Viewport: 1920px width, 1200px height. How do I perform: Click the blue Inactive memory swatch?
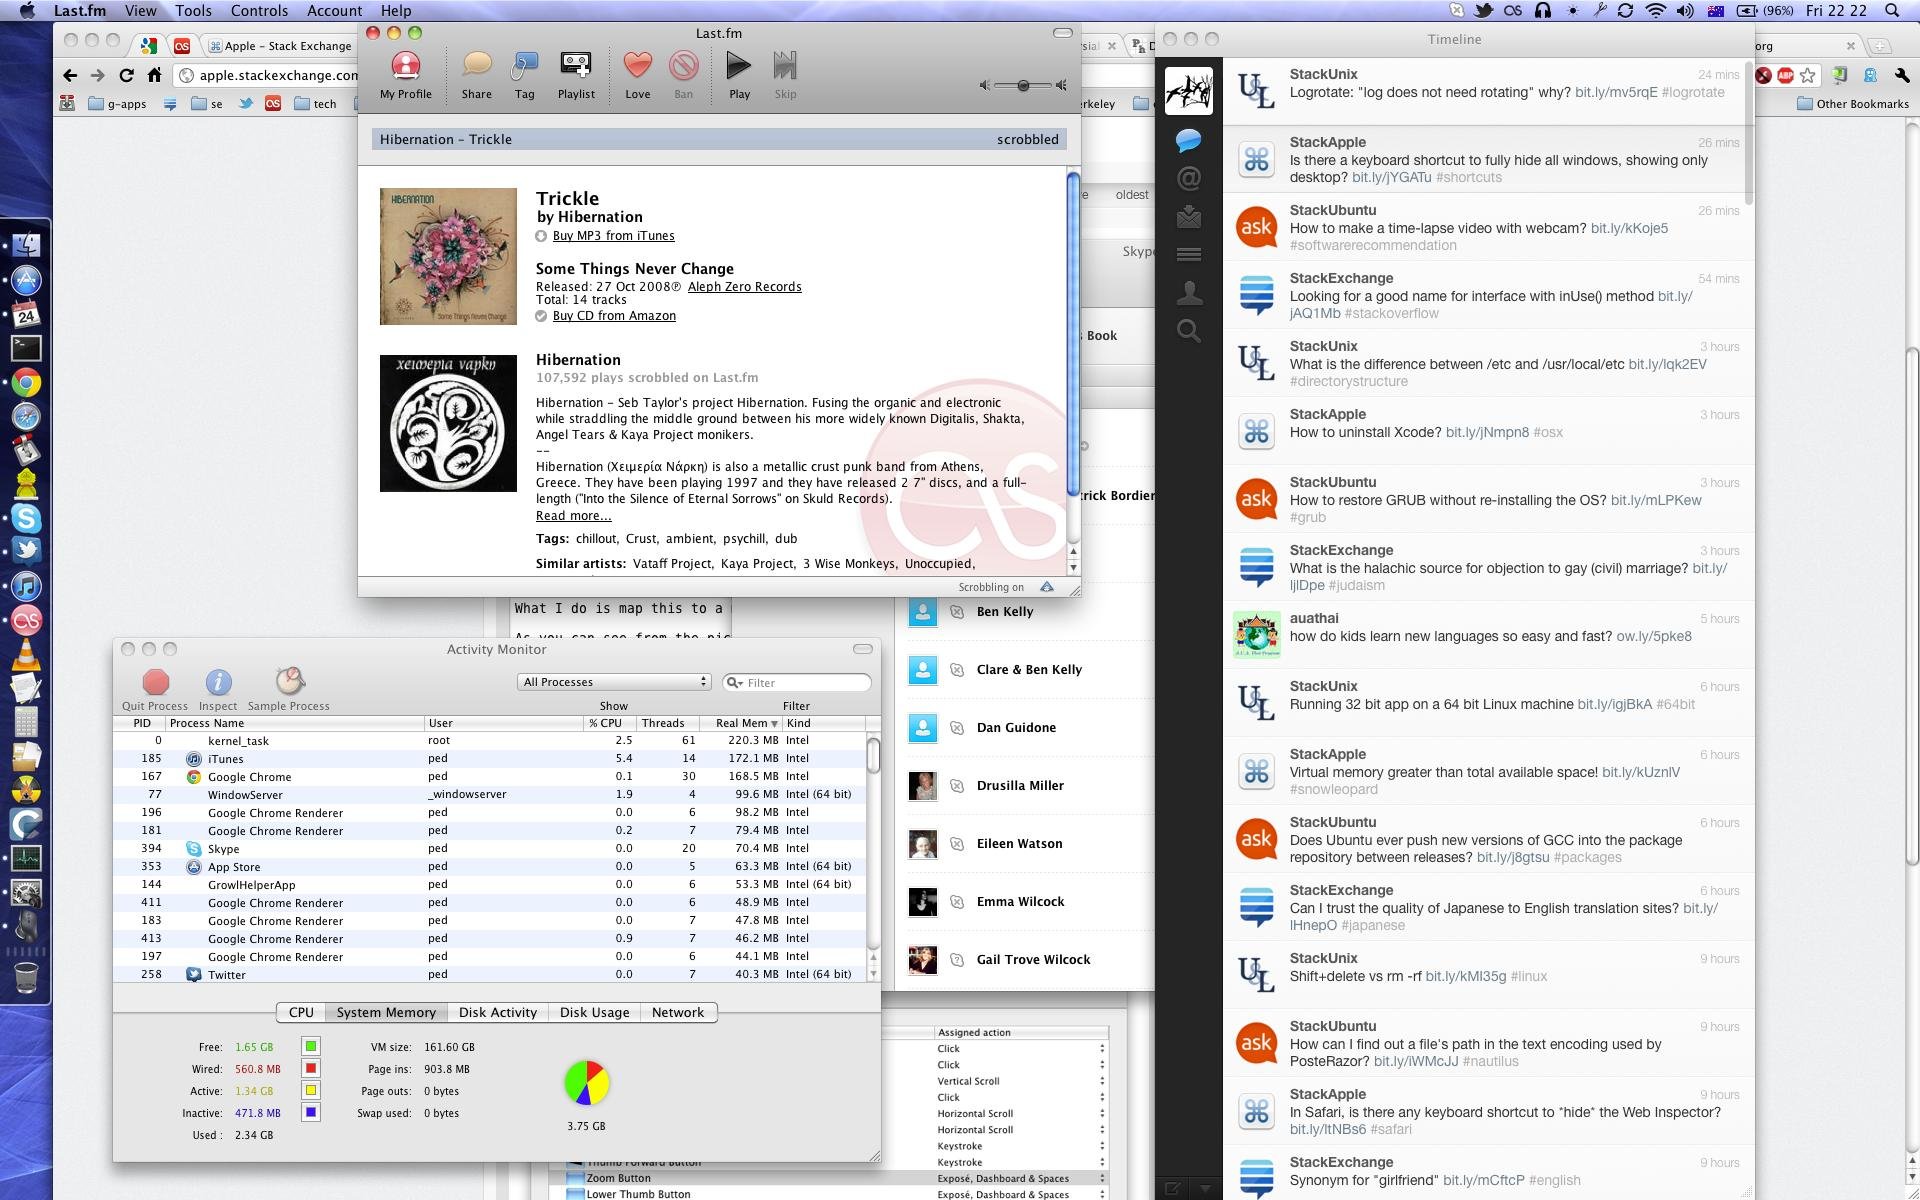(x=311, y=1112)
